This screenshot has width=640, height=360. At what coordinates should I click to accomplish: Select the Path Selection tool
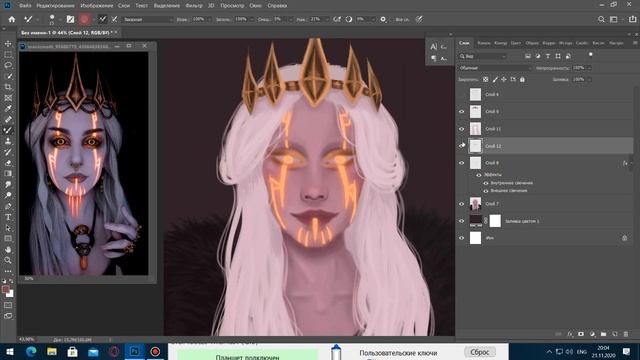(8, 228)
